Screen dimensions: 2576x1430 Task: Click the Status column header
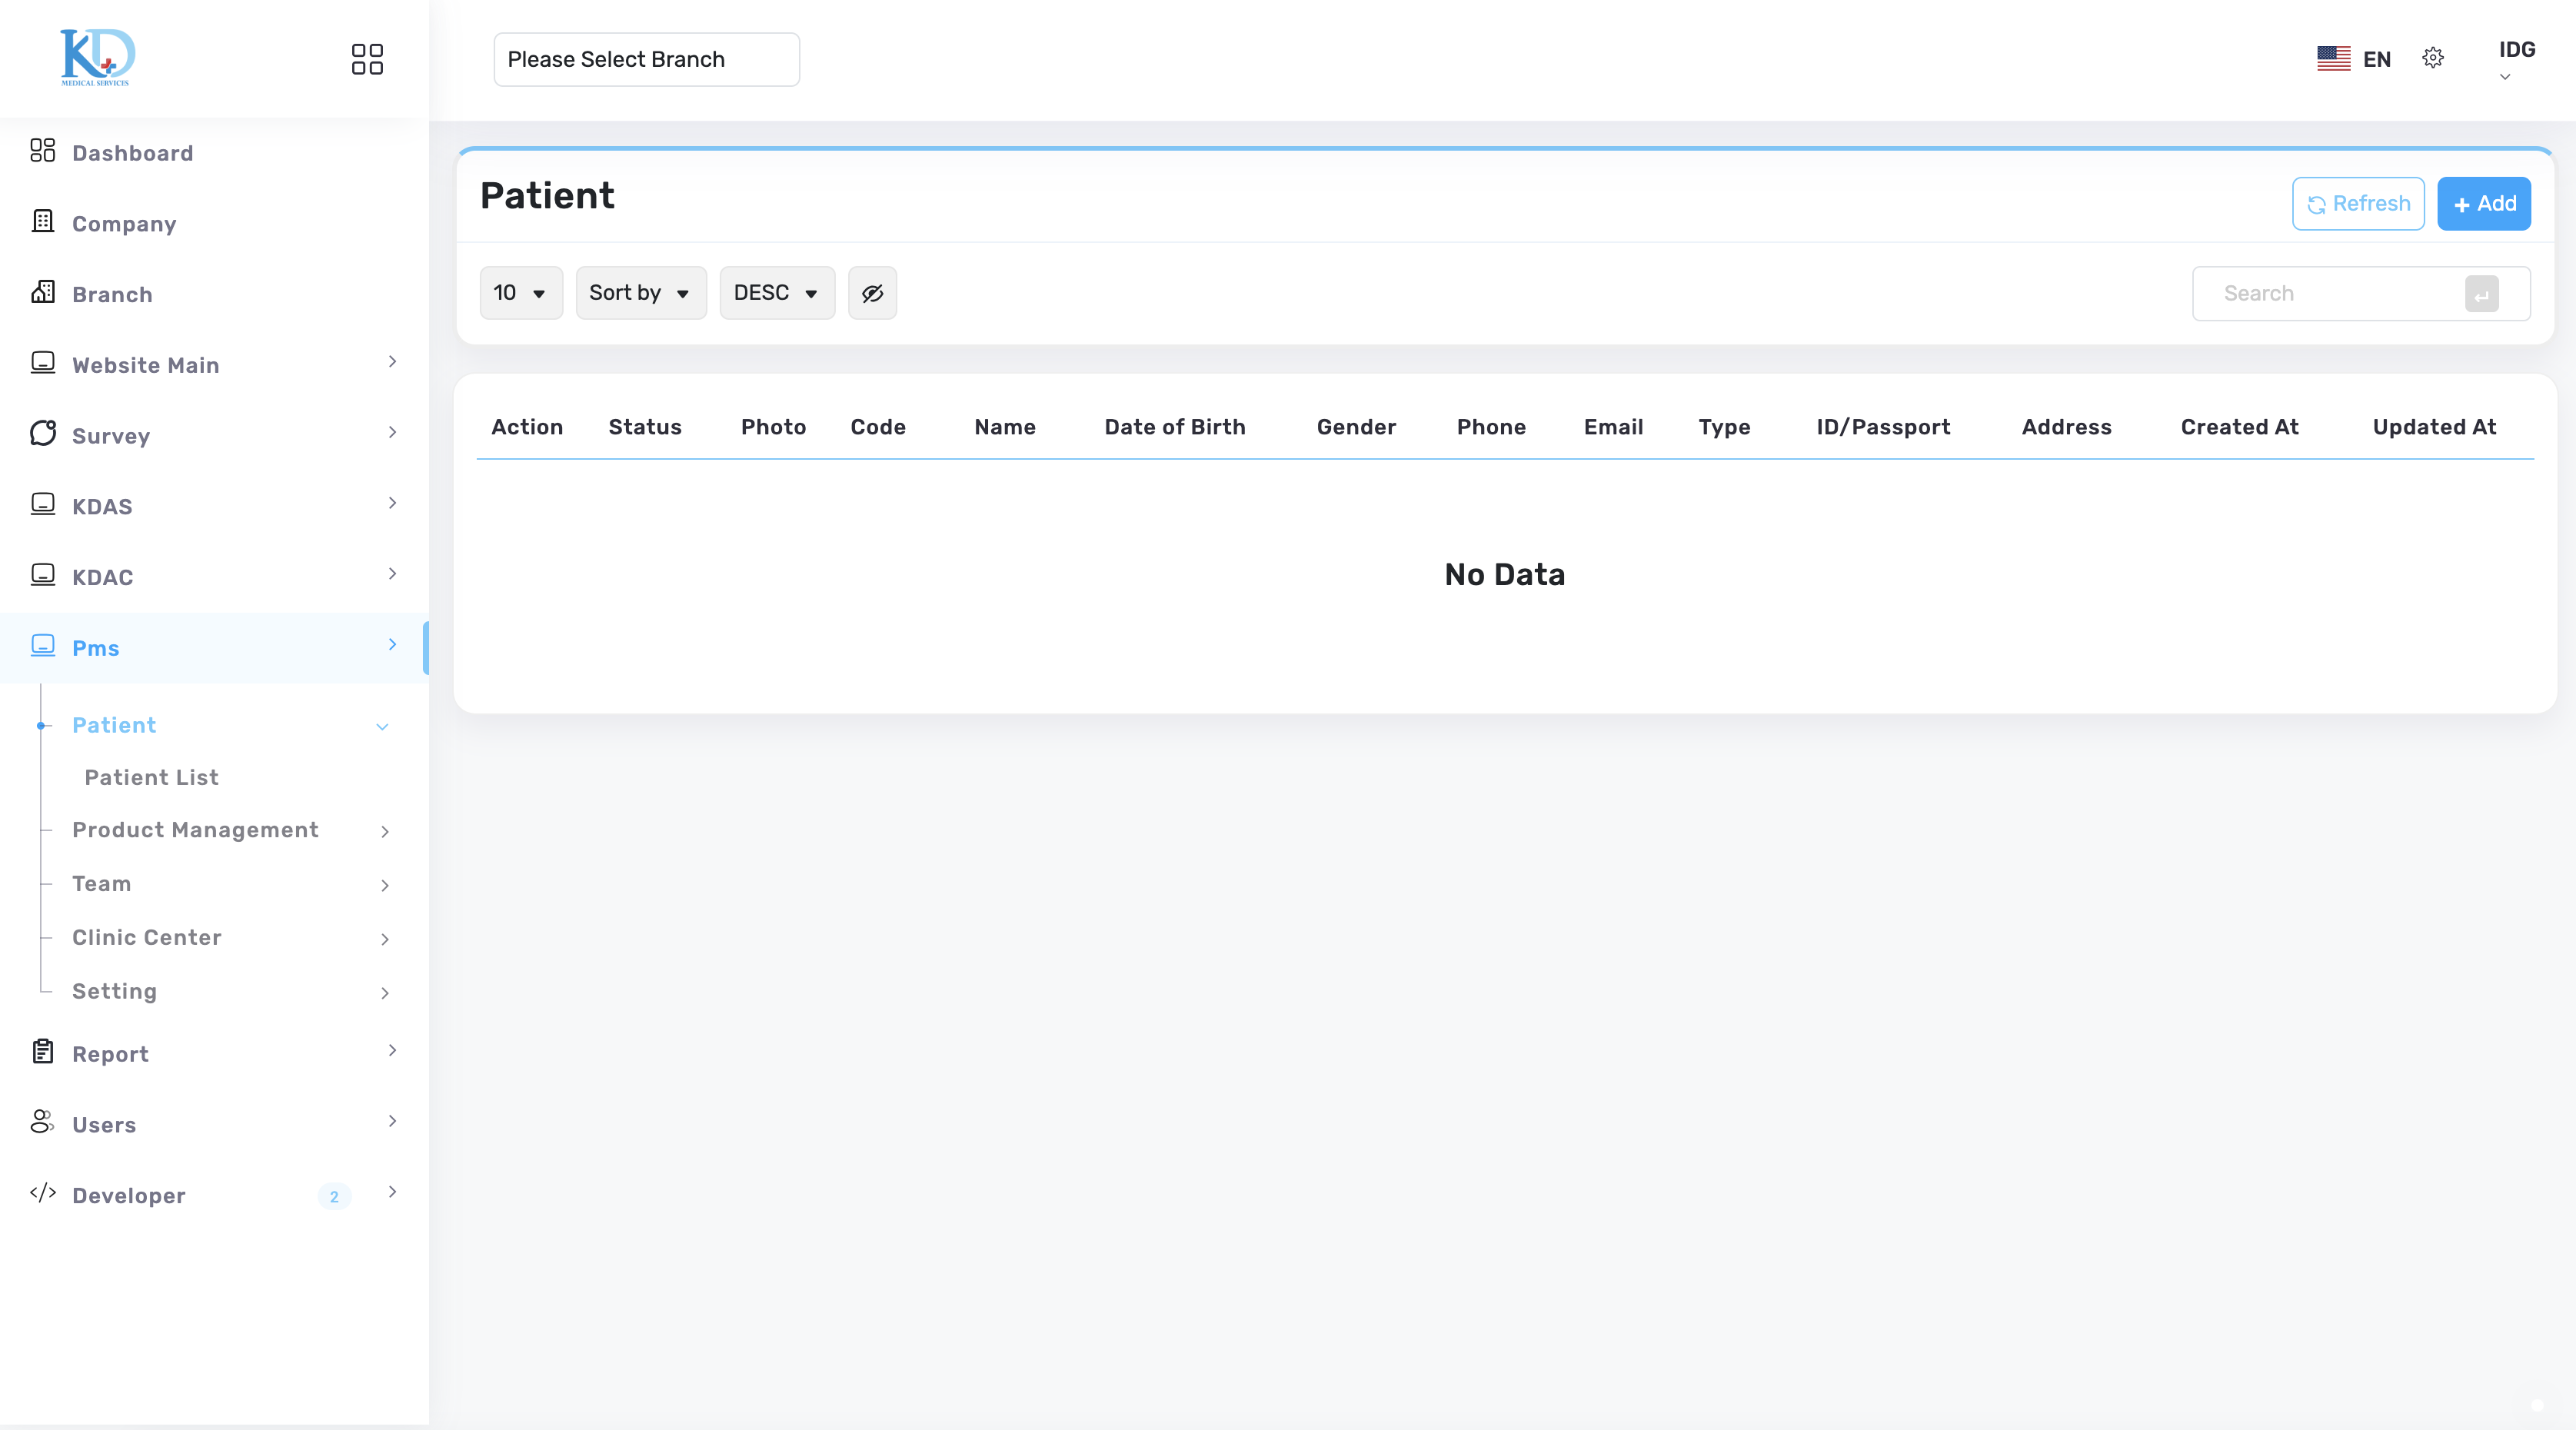(x=645, y=428)
